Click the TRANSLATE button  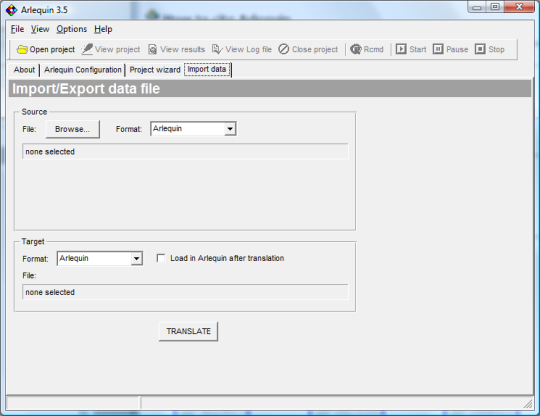click(x=188, y=331)
